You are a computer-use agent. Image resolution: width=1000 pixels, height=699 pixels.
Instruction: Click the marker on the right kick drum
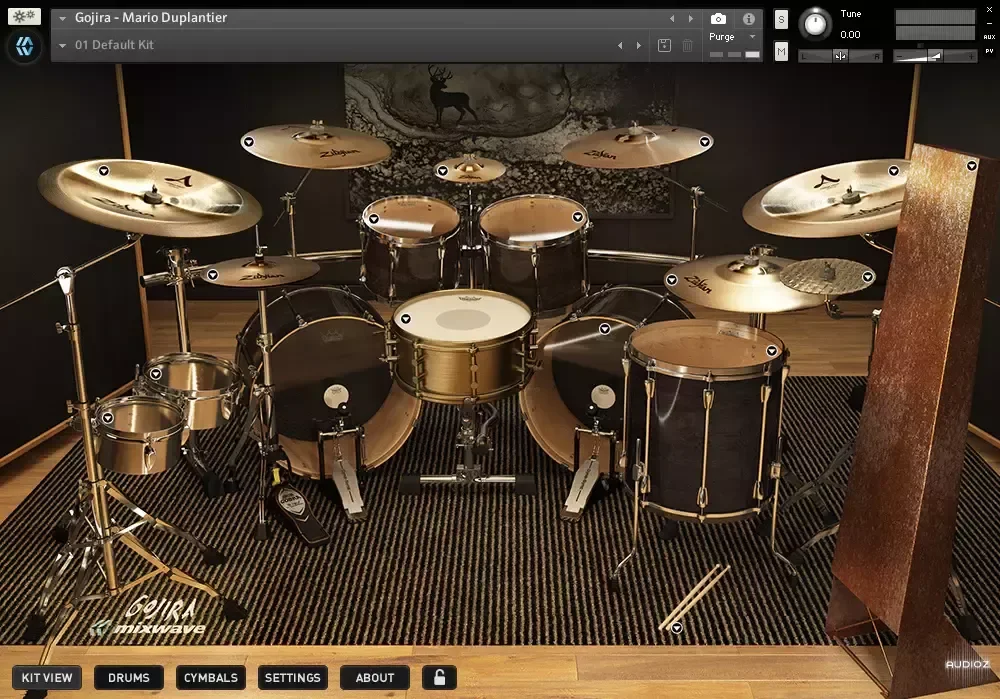[605, 329]
